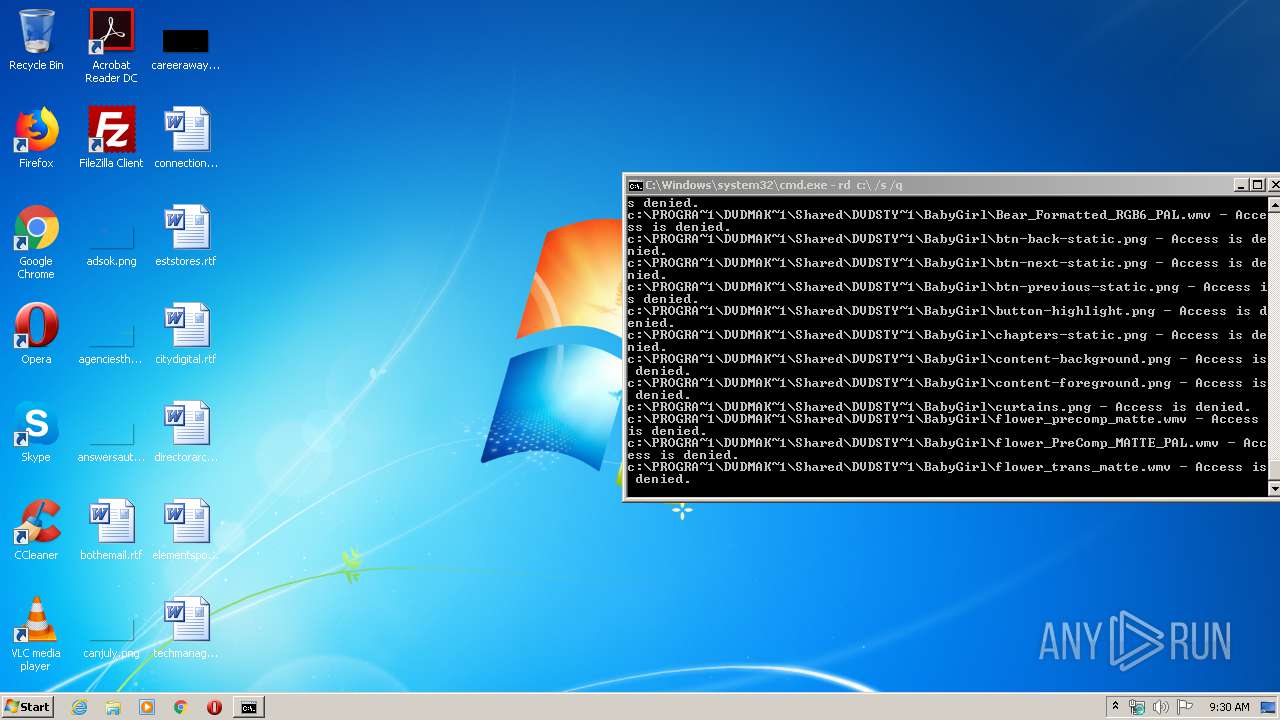Image resolution: width=1280 pixels, height=720 pixels.
Task: Launch Acrobat Reader DC shortcut
Action: [111, 46]
